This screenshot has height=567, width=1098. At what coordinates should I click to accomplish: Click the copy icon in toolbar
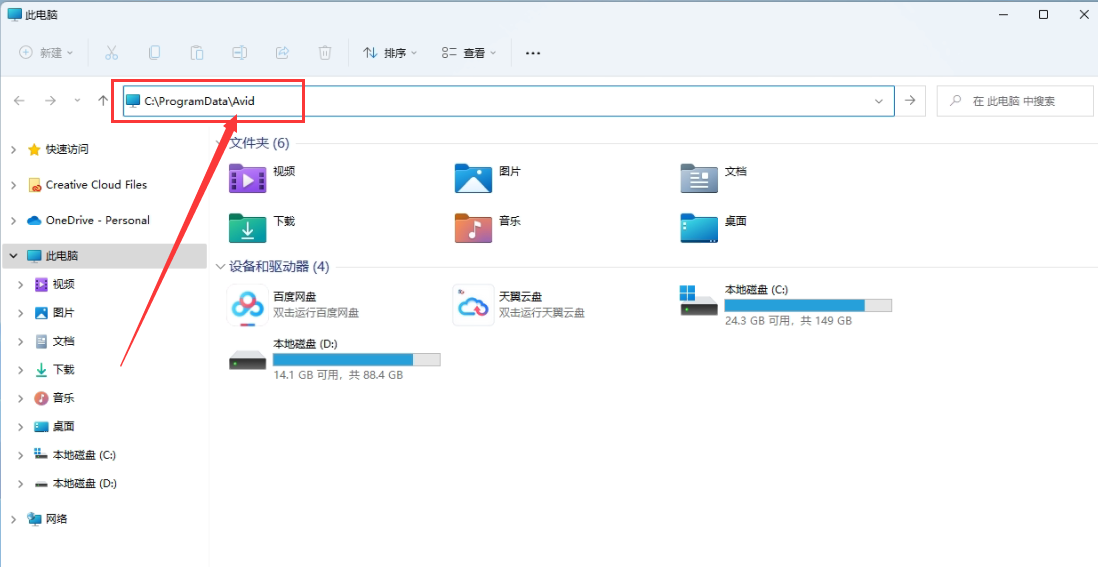155,52
